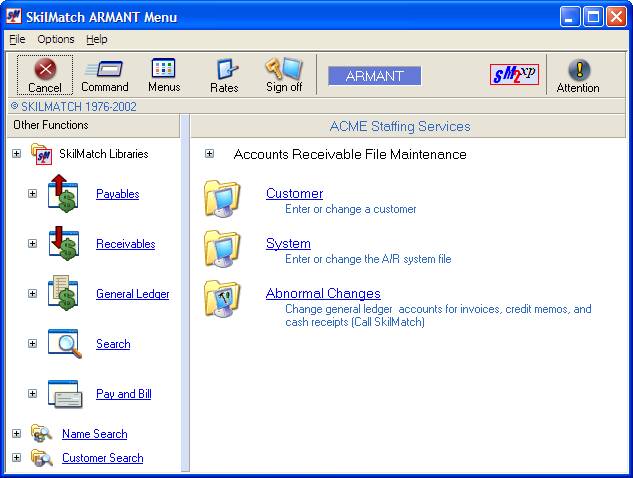
Task: Click Accounts Receivable File Maintenance heading
Action: tap(350, 154)
